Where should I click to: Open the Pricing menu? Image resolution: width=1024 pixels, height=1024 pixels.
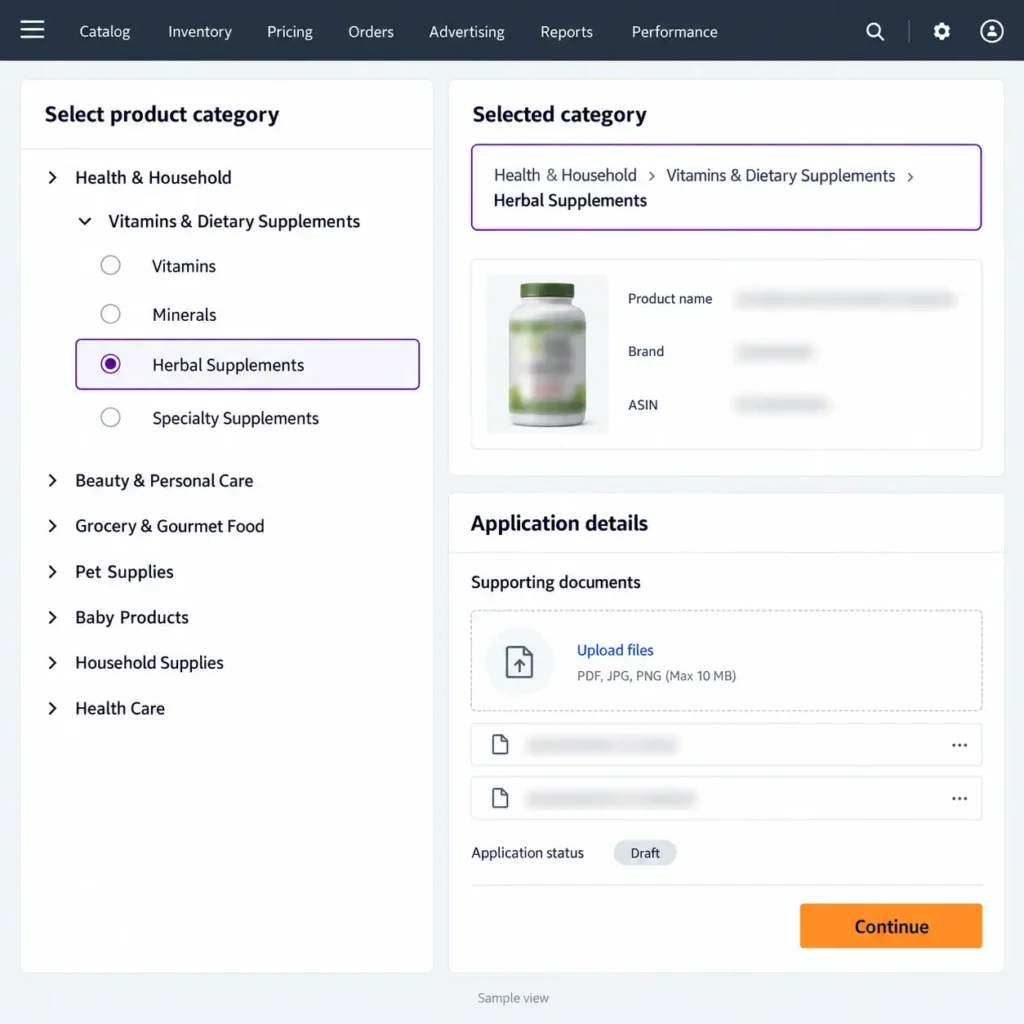[290, 31]
